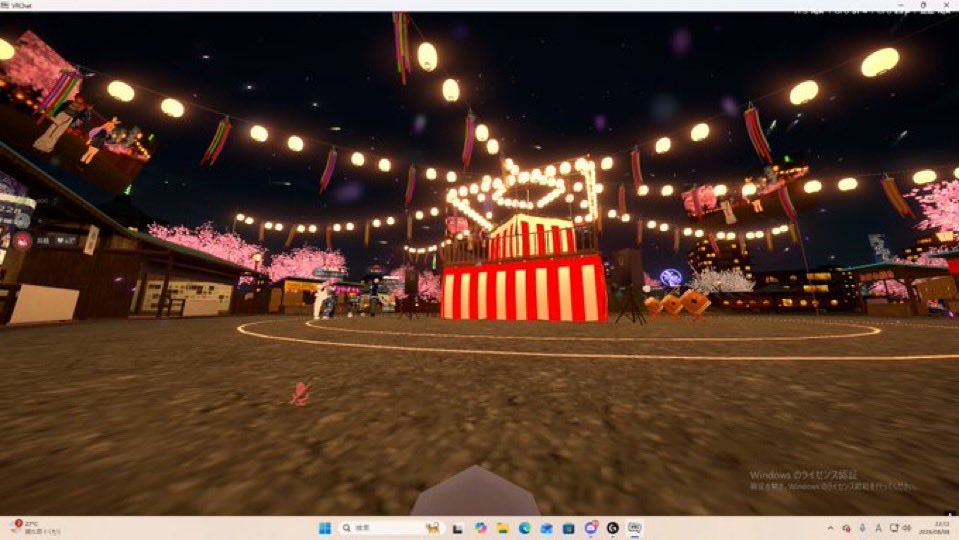Click the small red figure on the ground

click(300, 394)
